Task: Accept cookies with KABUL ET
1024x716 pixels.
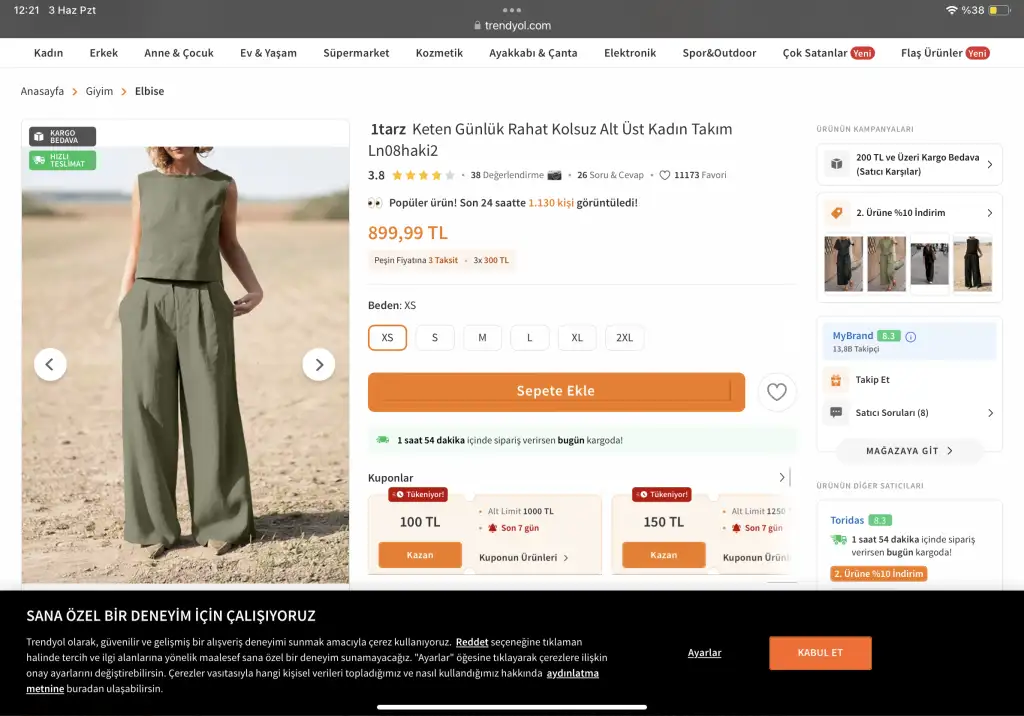Action: [820, 653]
